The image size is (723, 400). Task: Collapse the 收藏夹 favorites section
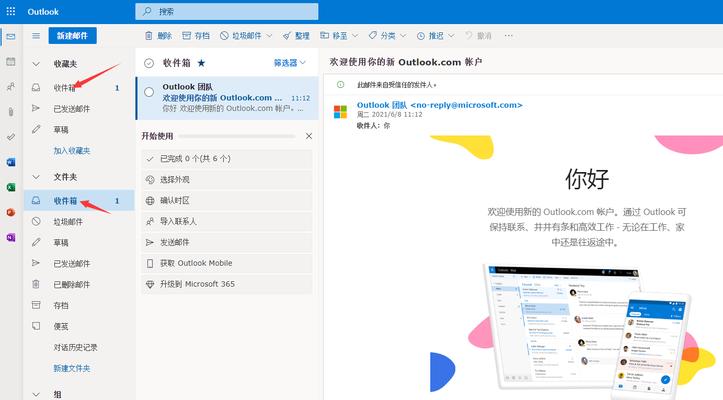pos(36,64)
